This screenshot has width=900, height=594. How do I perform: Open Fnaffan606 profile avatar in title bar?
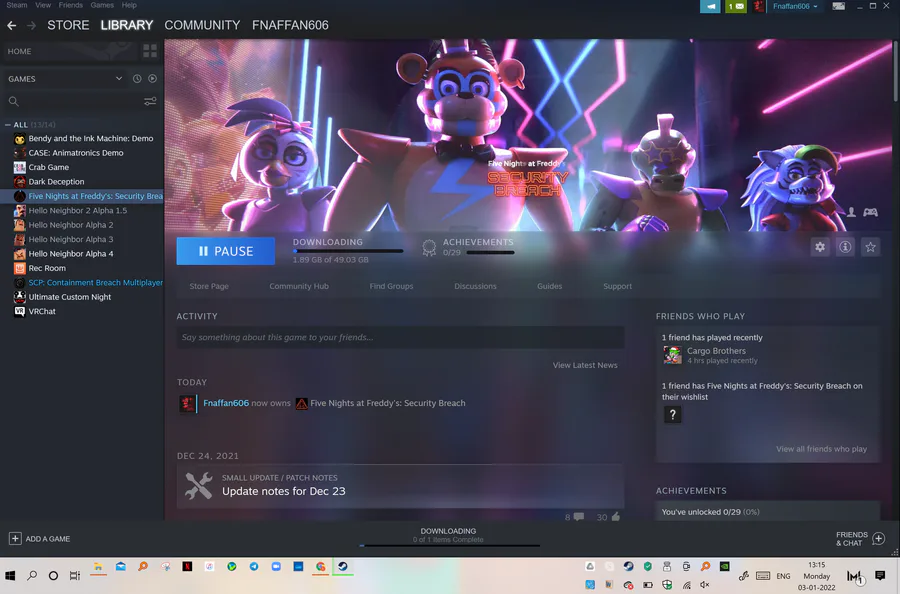tap(759, 6)
